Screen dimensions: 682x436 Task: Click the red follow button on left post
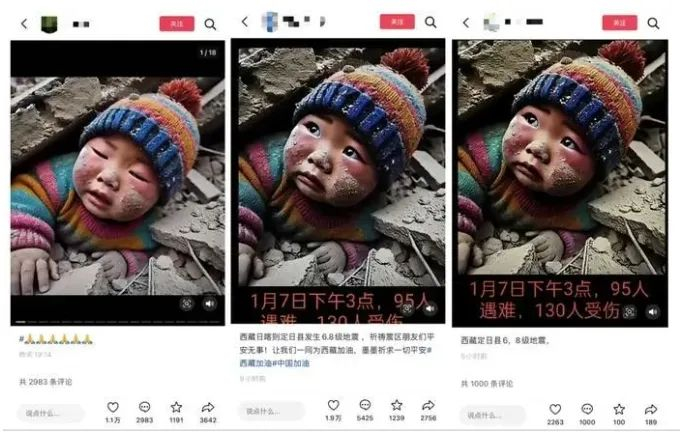(177, 23)
